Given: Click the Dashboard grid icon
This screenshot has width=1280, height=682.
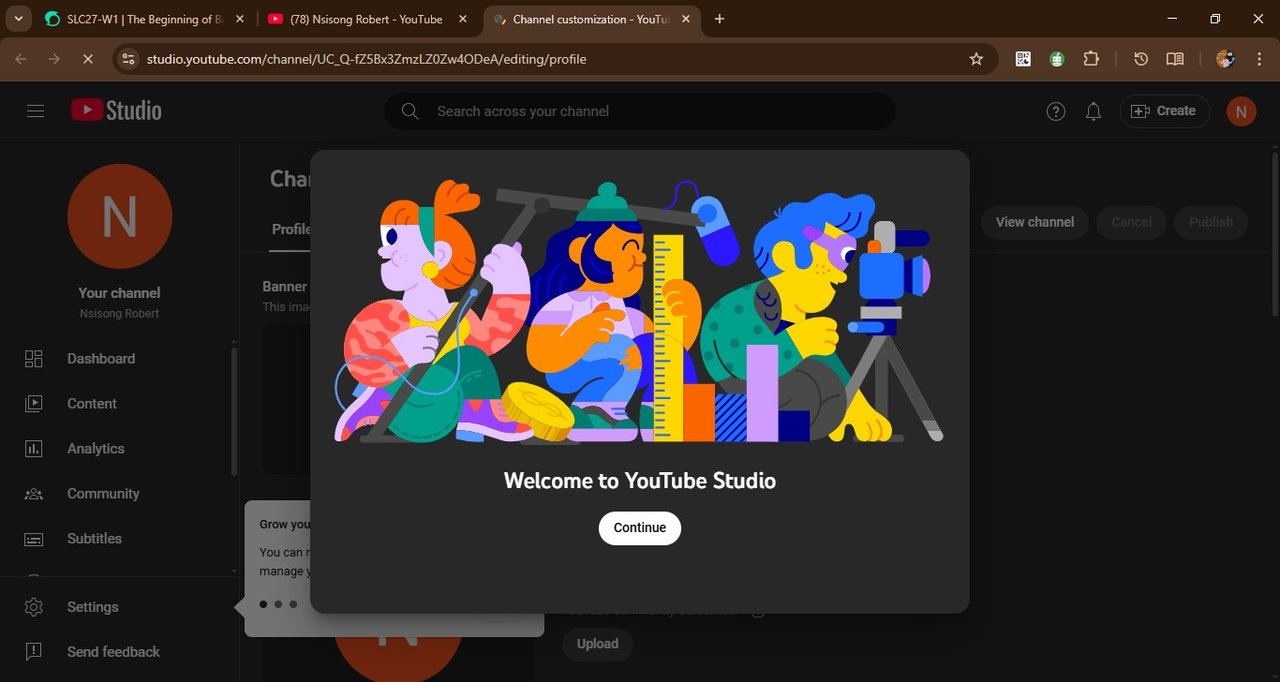Looking at the screenshot, I should pos(34,358).
